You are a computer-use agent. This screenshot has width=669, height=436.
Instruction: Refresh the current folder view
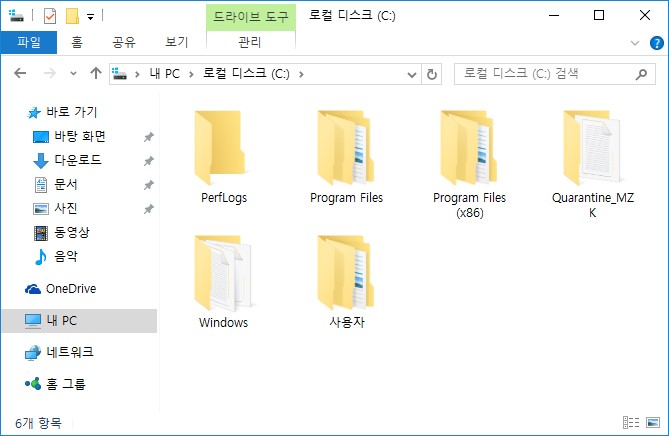[432, 74]
